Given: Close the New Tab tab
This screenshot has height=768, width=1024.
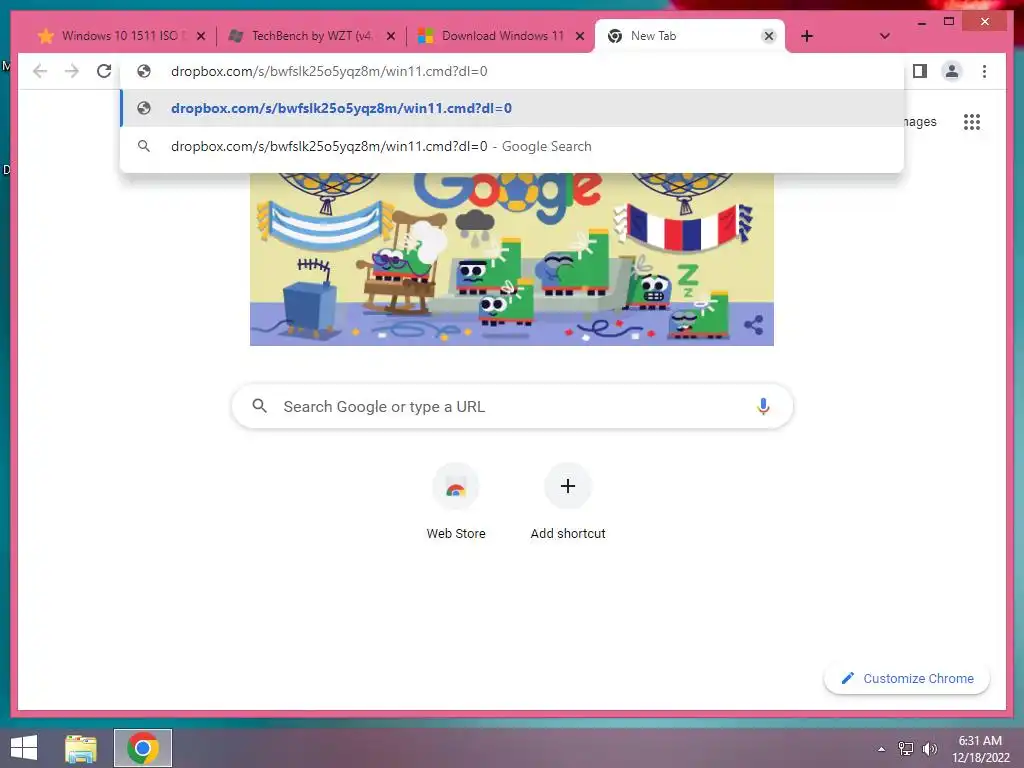Looking at the screenshot, I should tap(769, 36).
